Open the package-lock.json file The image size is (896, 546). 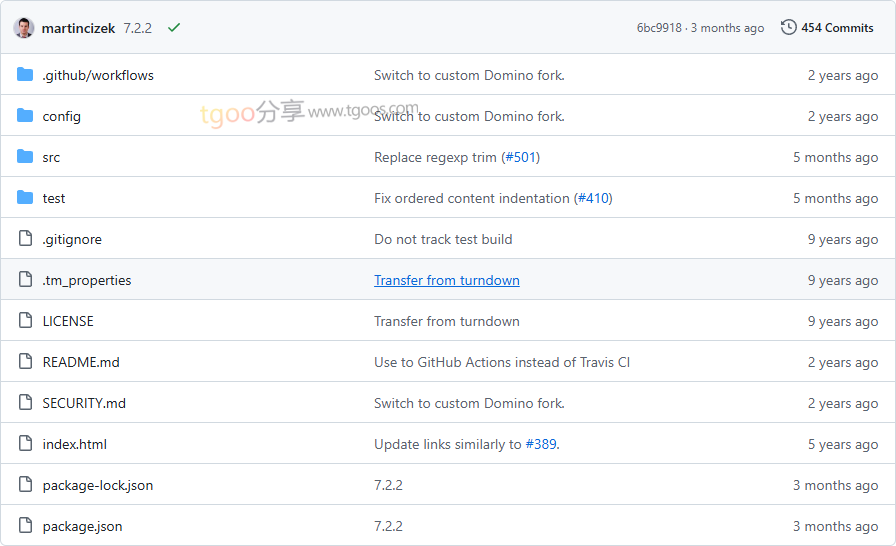coord(98,485)
